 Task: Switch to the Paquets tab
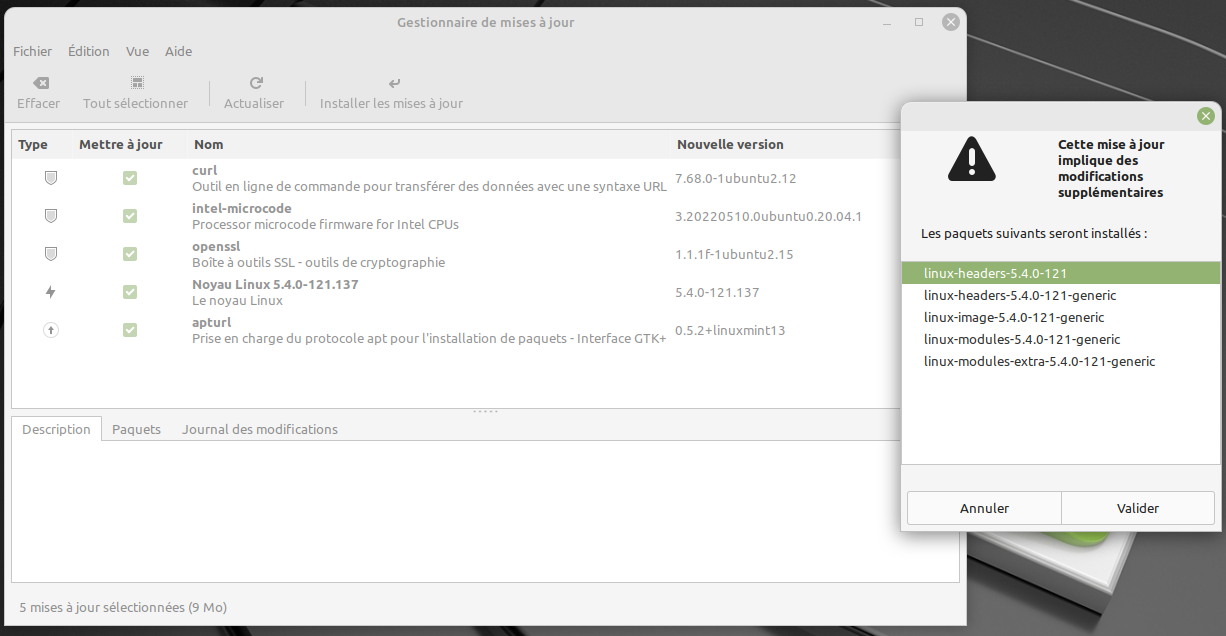coord(136,429)
